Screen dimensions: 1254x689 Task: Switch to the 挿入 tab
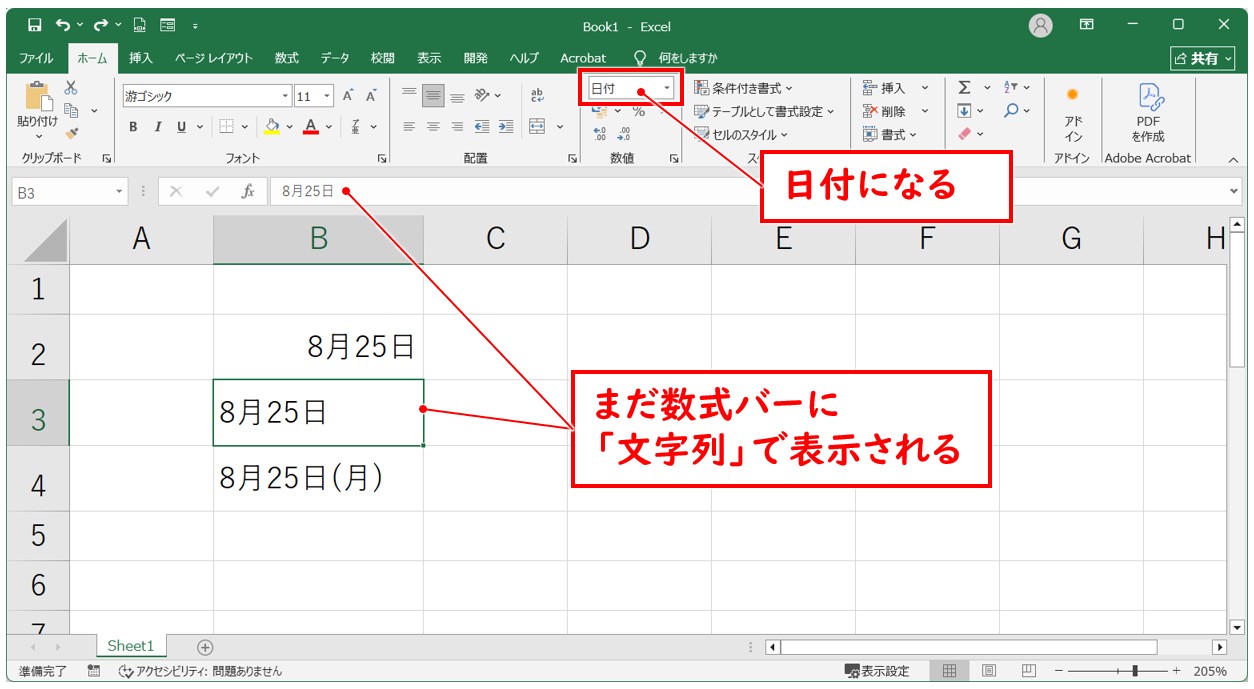pyautogui.click(x=141, y=58)
